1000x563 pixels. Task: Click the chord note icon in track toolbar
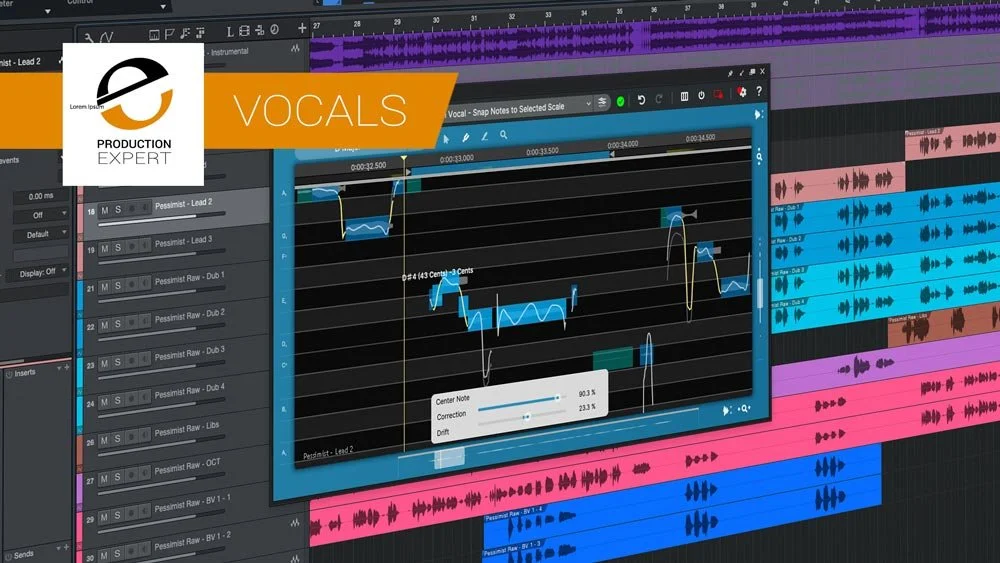(185, 33)
